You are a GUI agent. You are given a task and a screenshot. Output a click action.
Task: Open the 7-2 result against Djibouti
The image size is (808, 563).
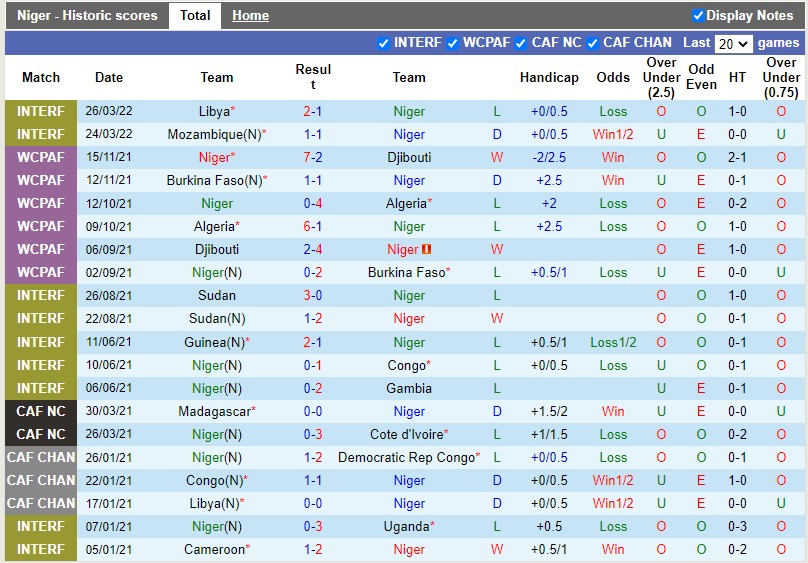313,158
